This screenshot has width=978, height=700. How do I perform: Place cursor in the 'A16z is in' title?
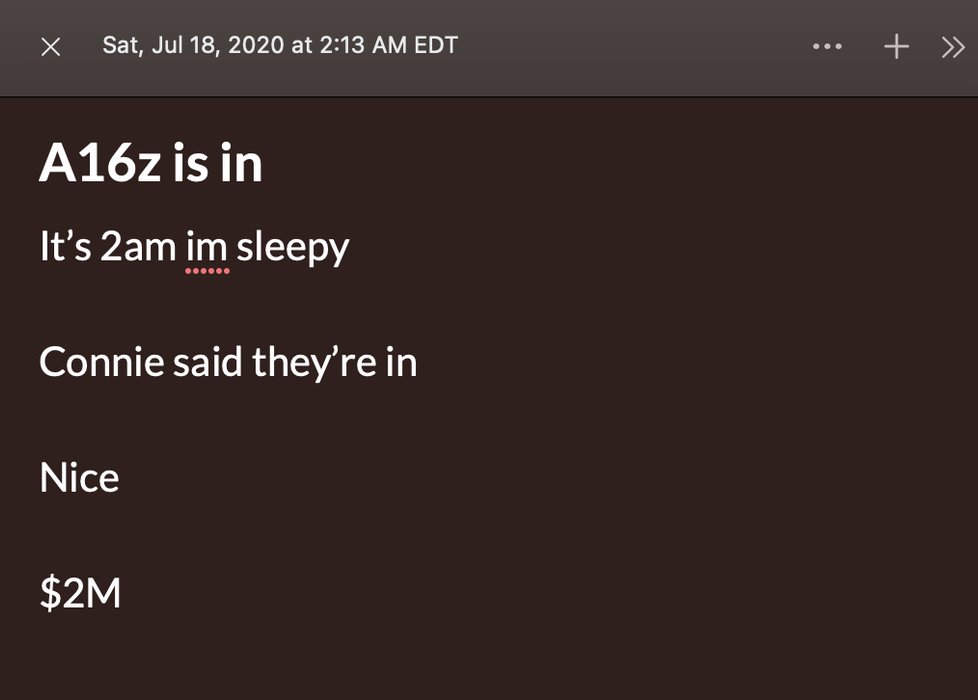[150, 163]
